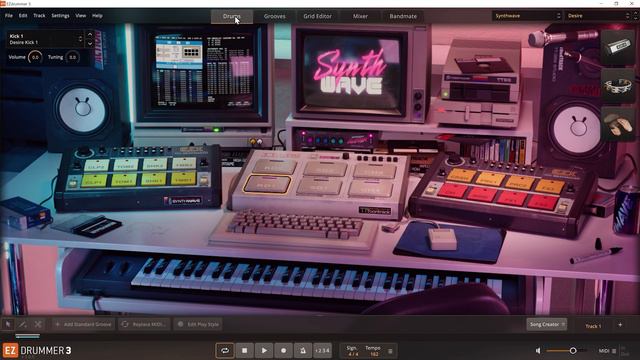Screen dimensions: 640x360
Task: Trigger the SHAK1 yellow-green pad
Action: 154,179
